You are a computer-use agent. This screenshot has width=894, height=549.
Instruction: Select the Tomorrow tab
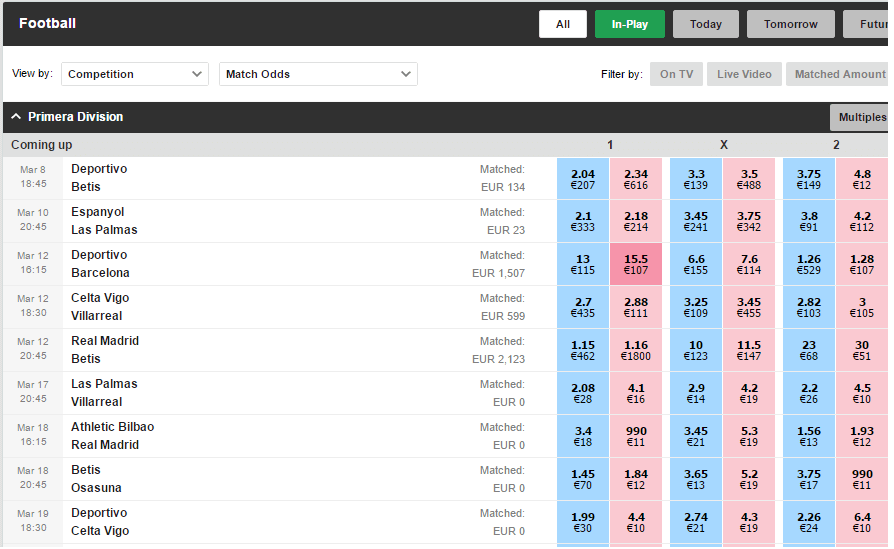pyautogui.click(x=790, y=24)
